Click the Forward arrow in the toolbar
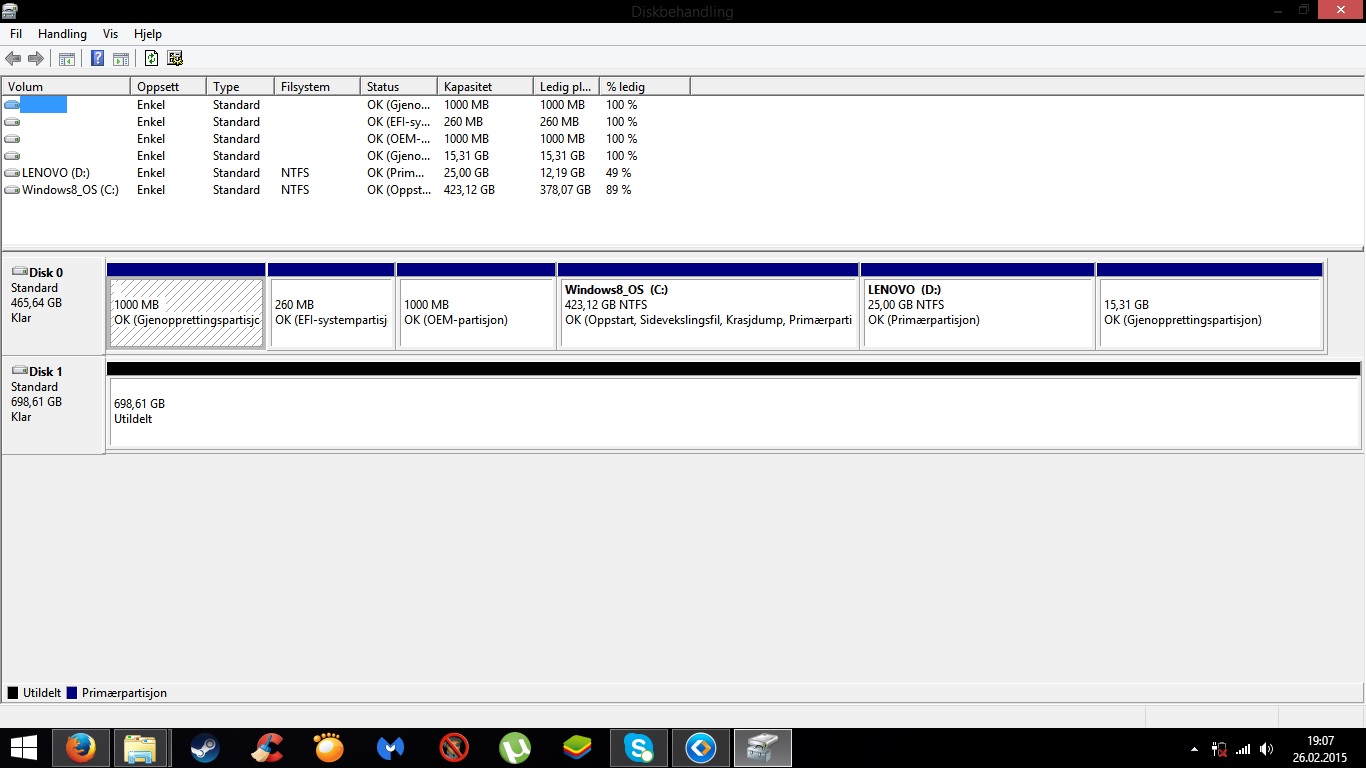Viewport: 1366px width, 768px height. [36, 59]
